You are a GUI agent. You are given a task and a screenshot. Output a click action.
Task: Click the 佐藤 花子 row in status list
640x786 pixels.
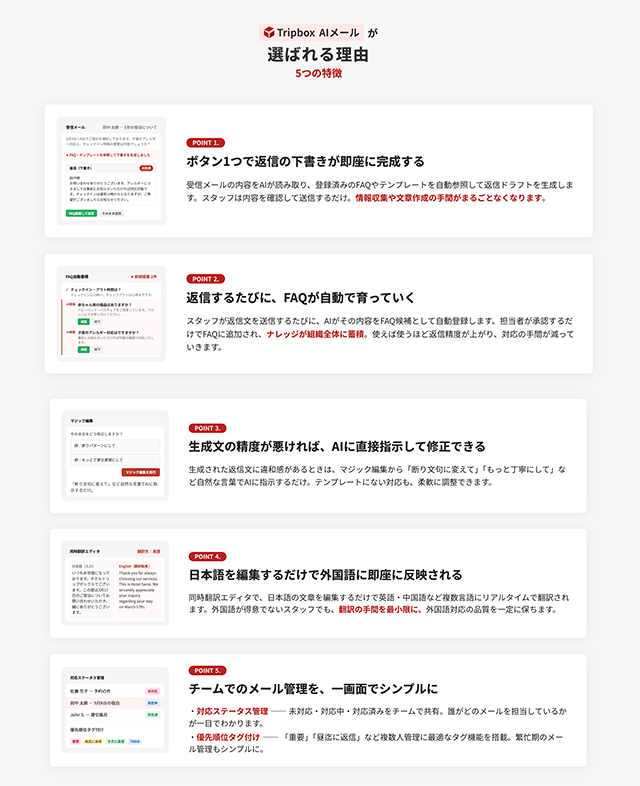pos(115,691)
